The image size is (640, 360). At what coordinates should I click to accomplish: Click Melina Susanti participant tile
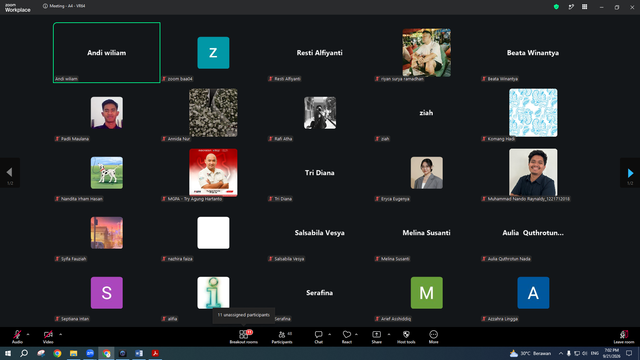(x=426, y=233)
